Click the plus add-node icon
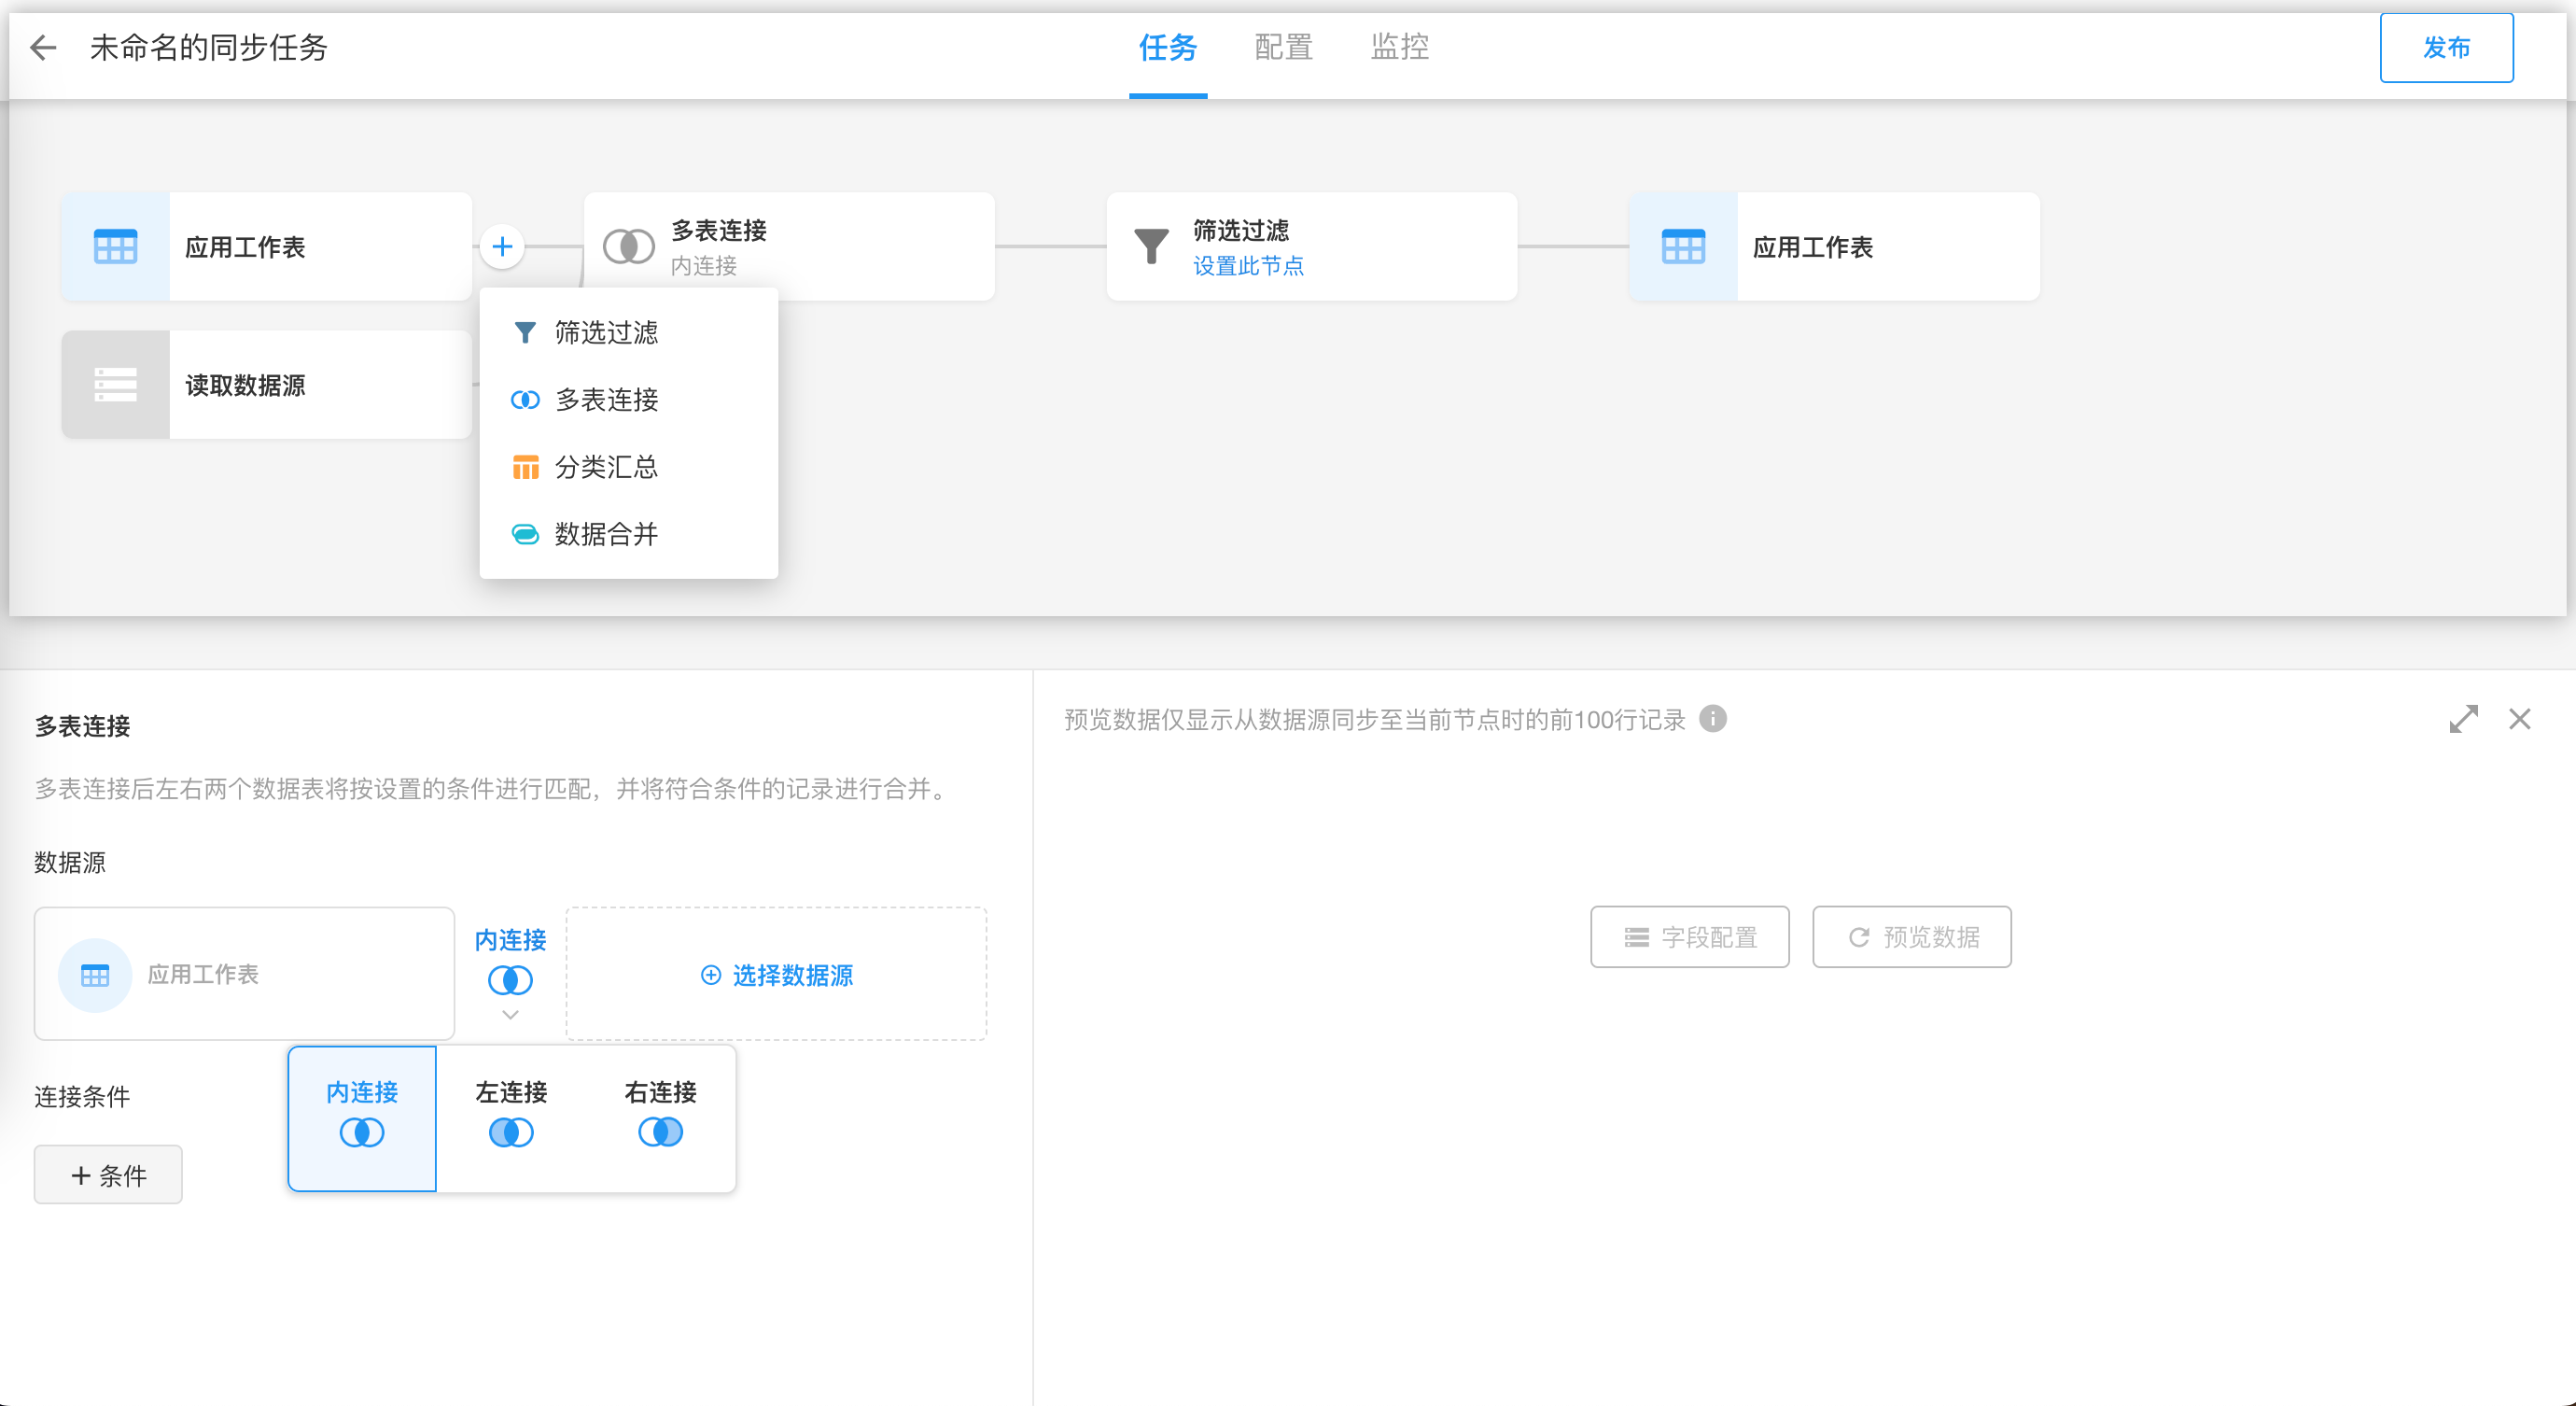 [502, 246]
